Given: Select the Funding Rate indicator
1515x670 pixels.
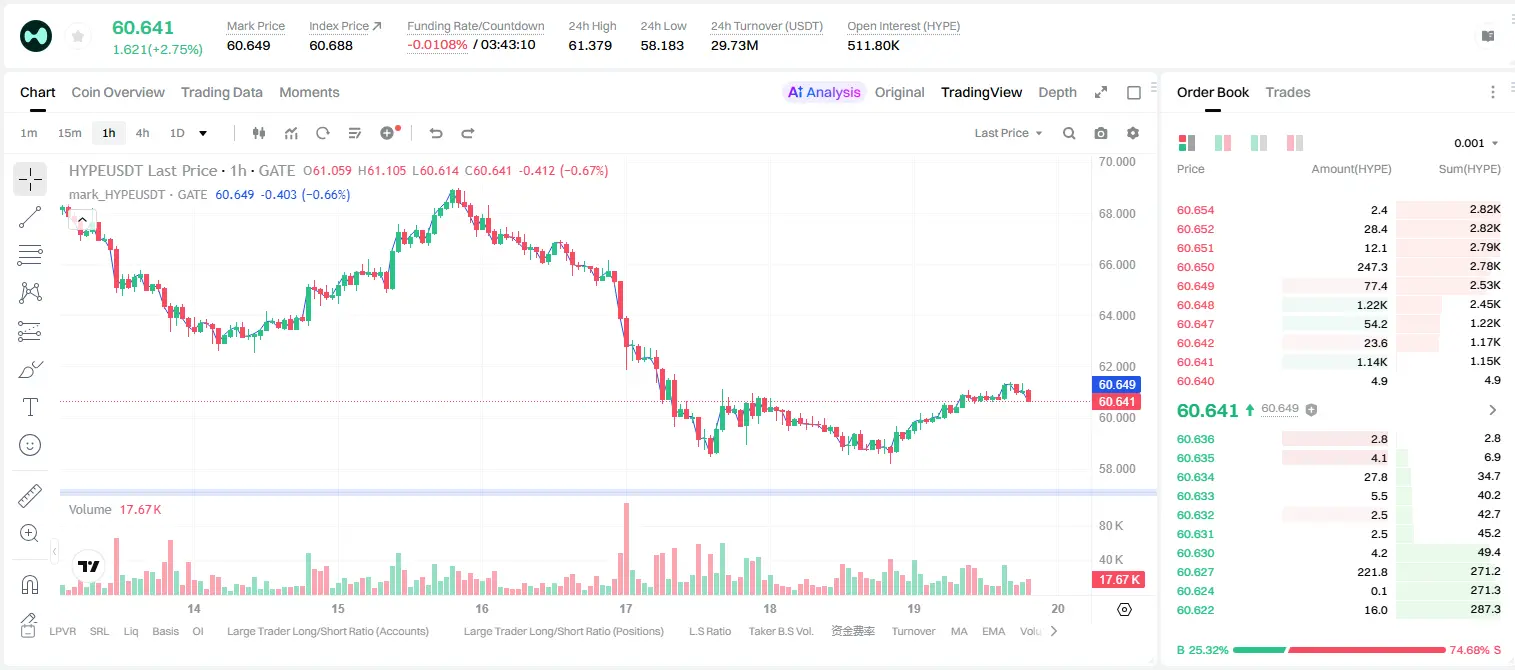Looking at the screenshot, I should coord(853,631).
